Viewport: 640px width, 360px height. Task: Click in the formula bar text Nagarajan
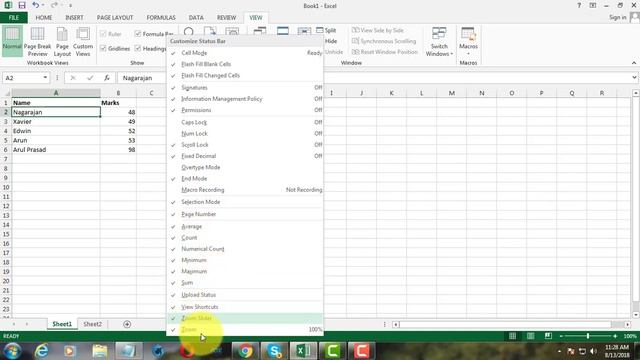click(x=138, y=78)
